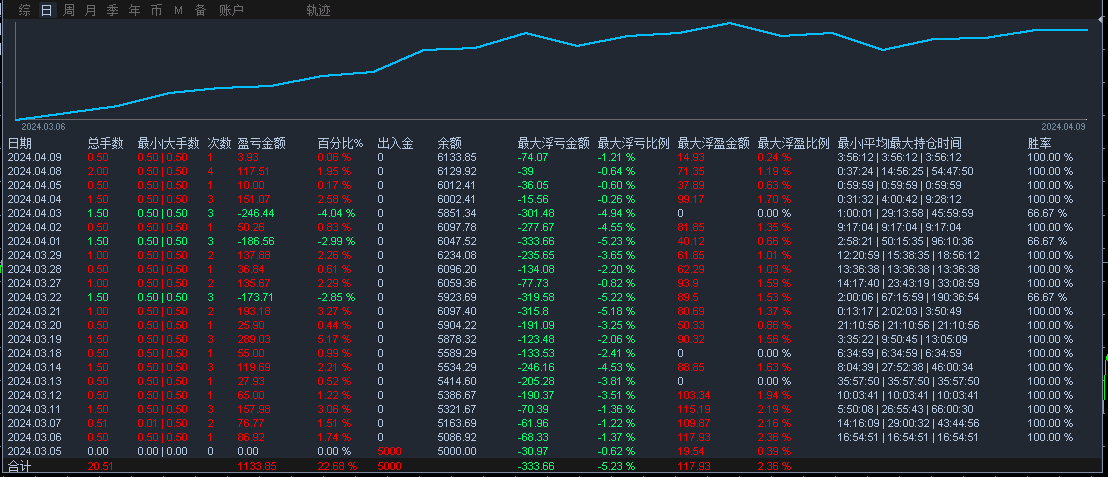Select the 日 daily tab
This screenshot has height=477, width=1108.
point(47,10)
